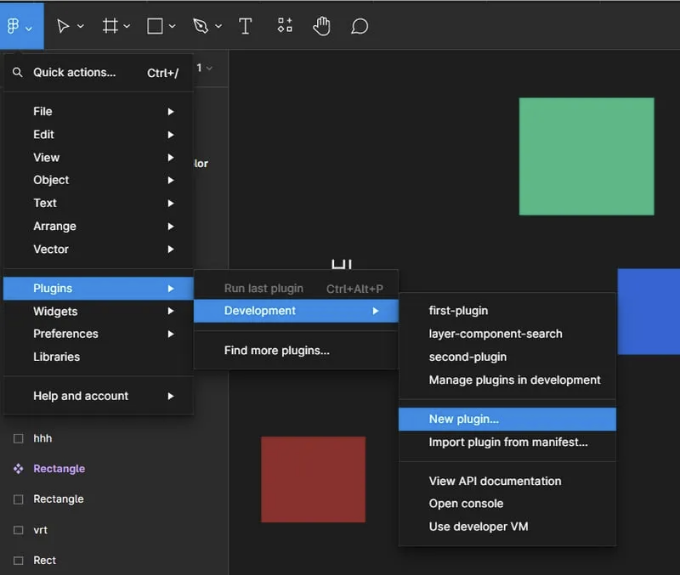Click the search icon beside Quick actions
This screenshot has width=680, height=575.
pyautogui.click(x=17, y=72)
